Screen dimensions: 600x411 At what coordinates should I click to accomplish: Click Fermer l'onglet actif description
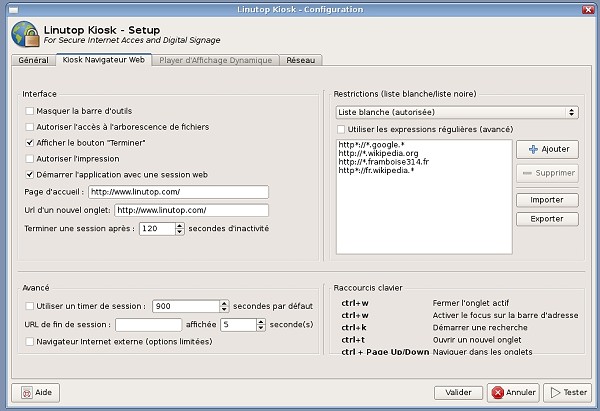coord(471,303)
